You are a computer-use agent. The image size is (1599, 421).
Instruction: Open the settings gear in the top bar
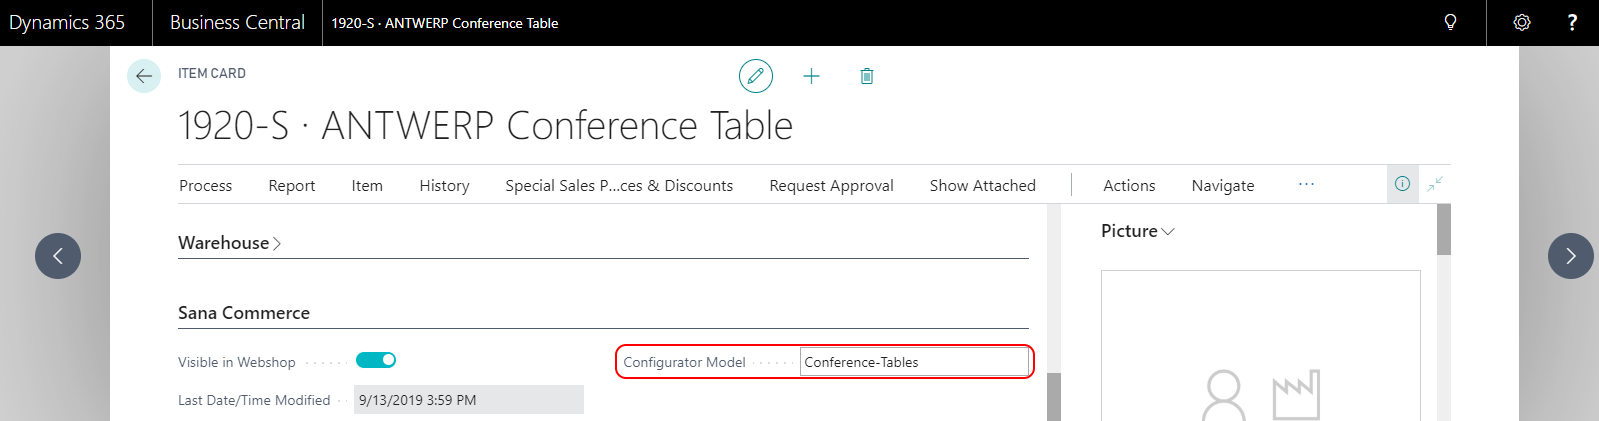tap(1522, 22)
